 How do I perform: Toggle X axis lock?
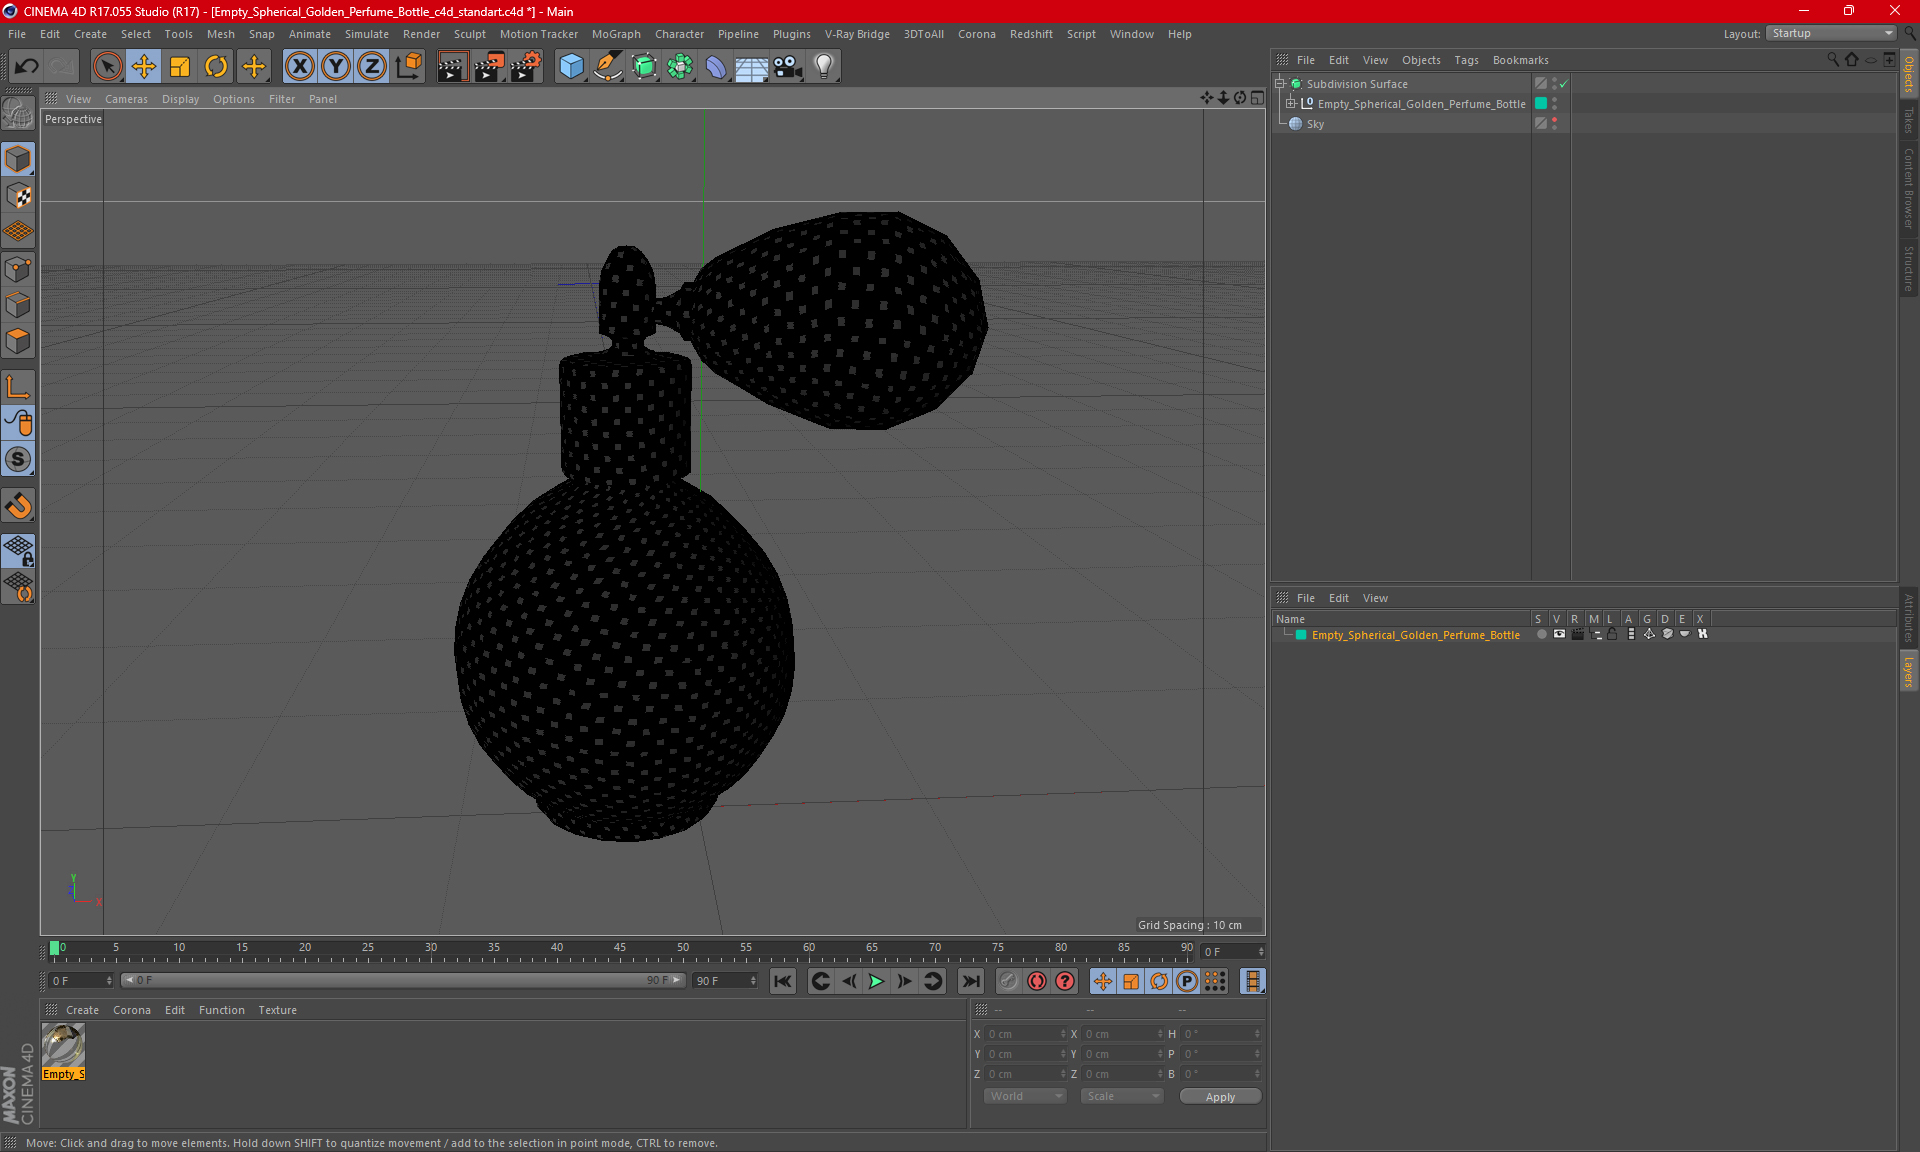(299, 67)
